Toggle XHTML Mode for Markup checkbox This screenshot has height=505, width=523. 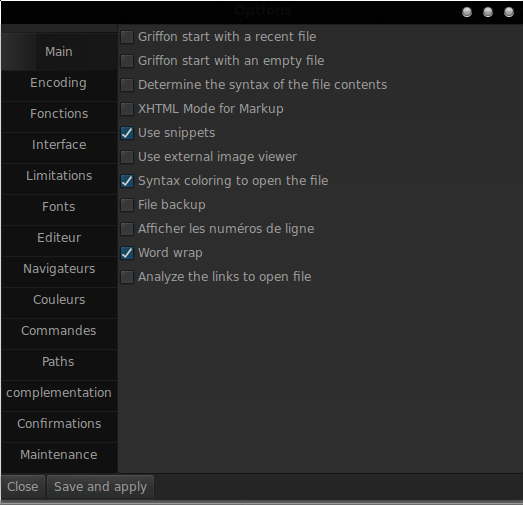pos(127,109)
